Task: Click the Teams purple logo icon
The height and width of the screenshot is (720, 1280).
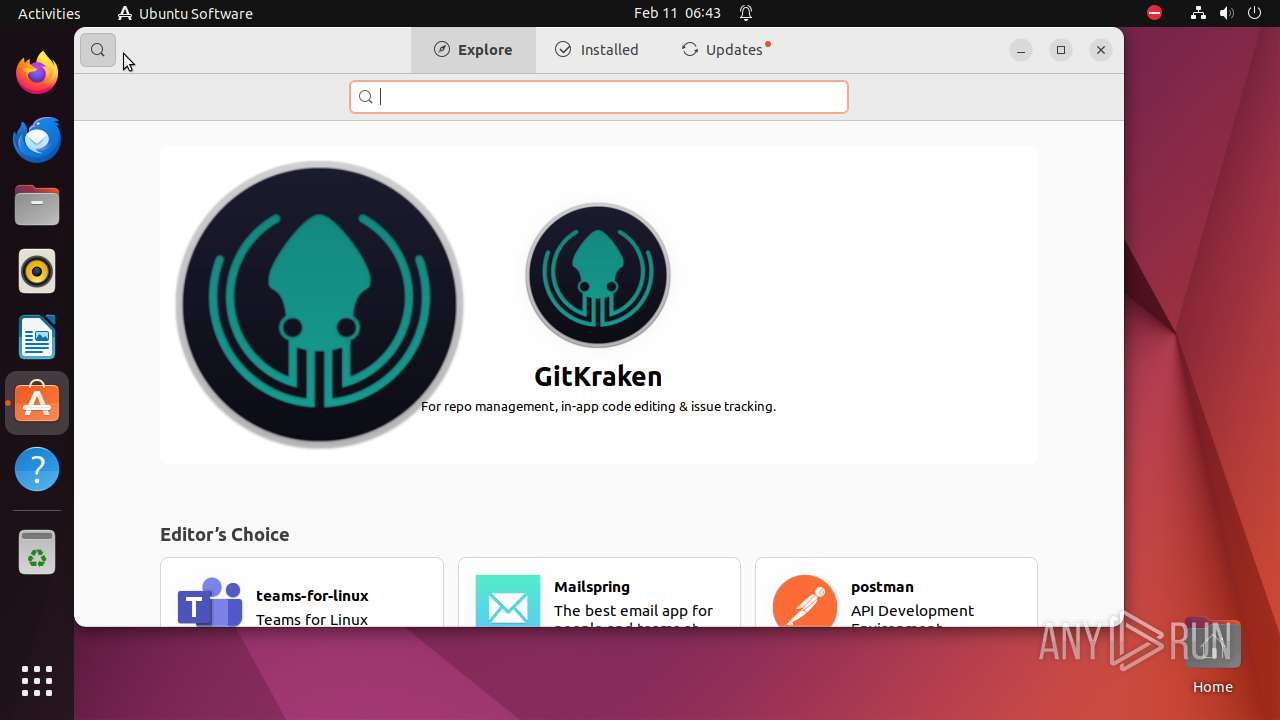Action: coord(210,601)
